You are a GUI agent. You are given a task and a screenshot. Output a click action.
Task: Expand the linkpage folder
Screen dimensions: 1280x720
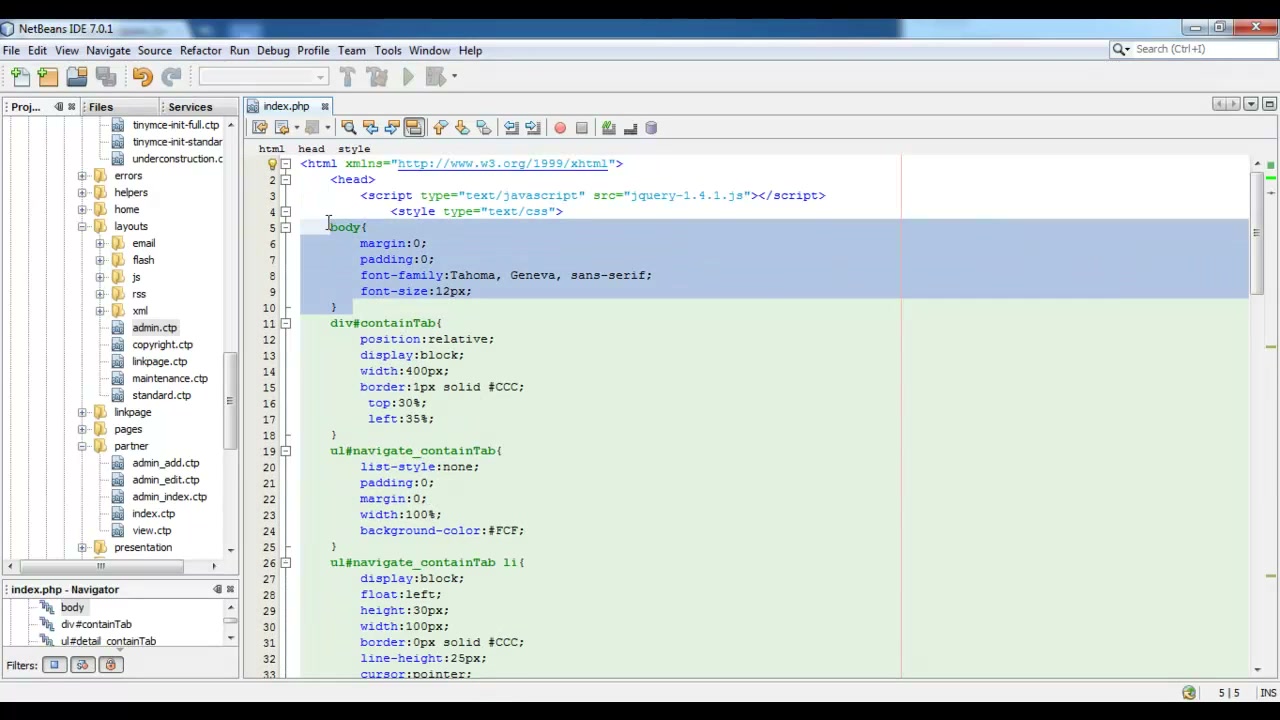pos(82,412)
